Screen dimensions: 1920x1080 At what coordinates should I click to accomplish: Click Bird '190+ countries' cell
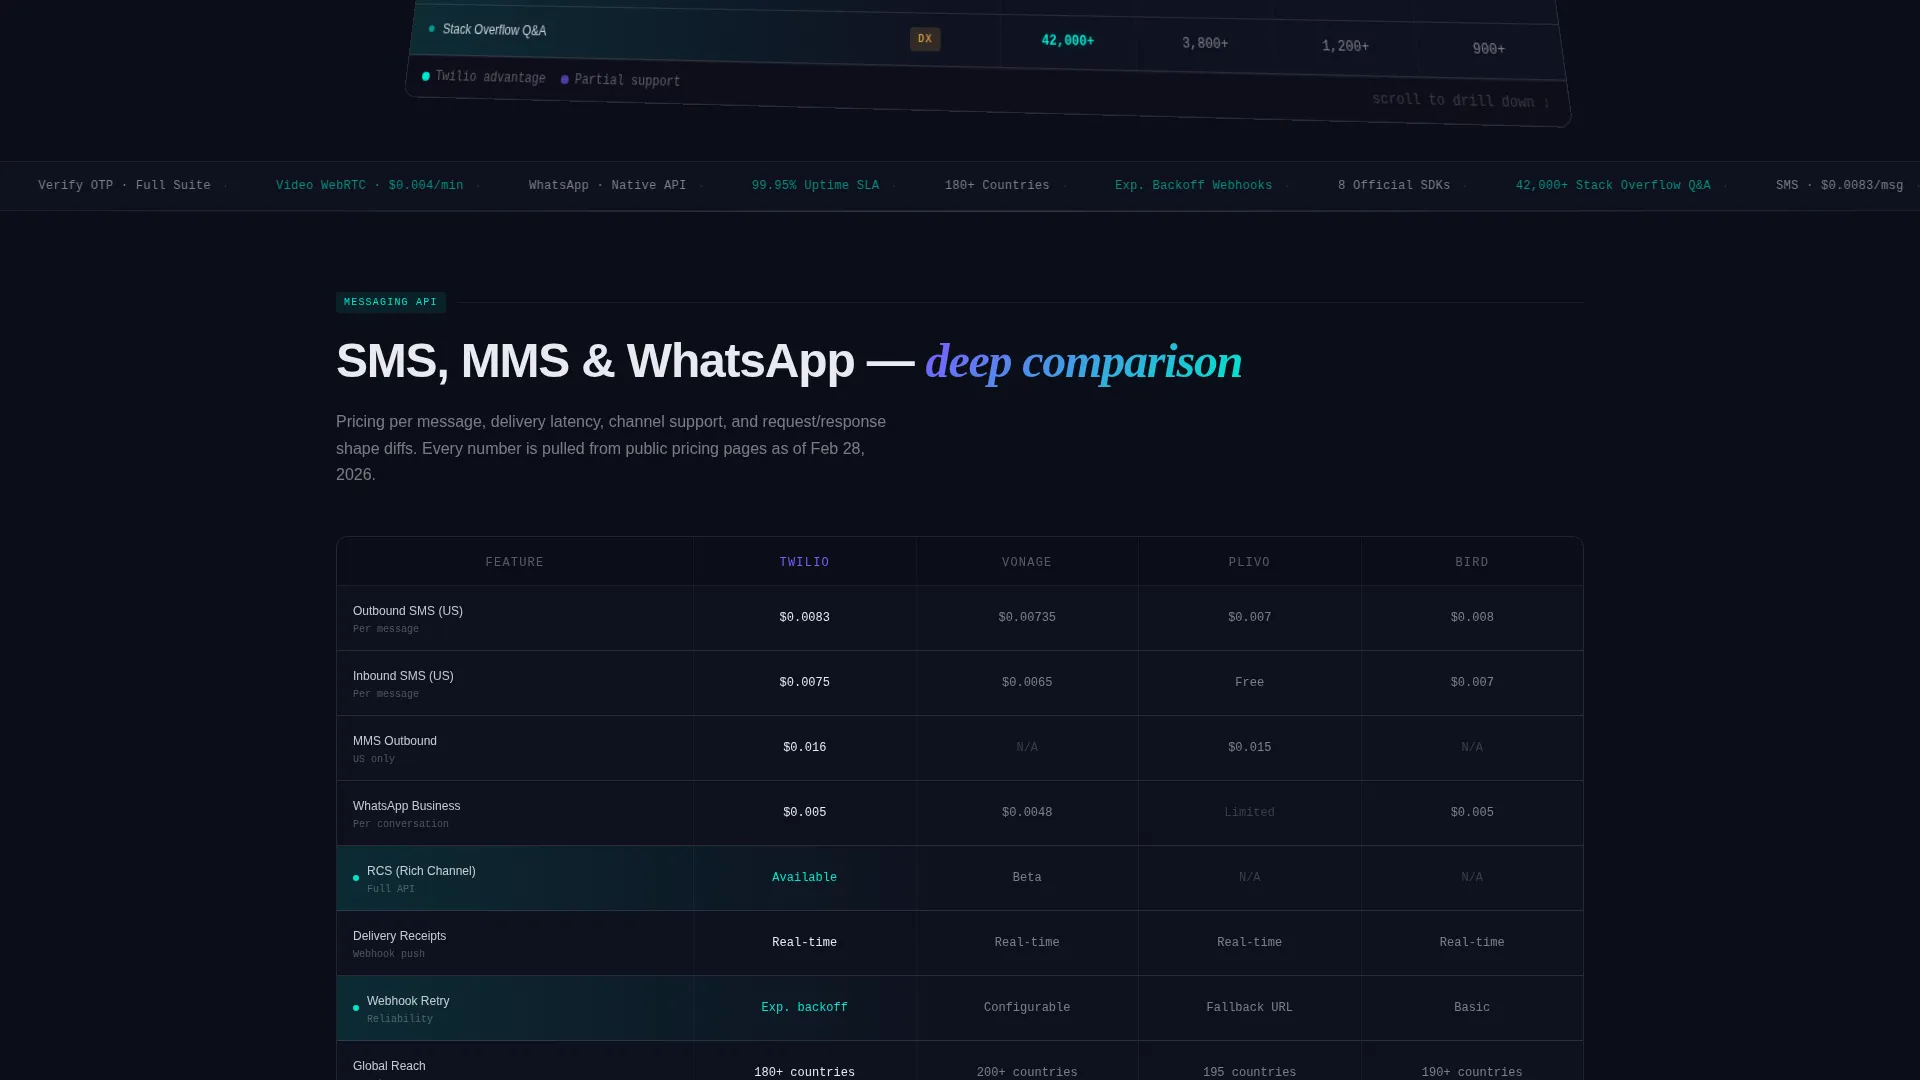(1472, 1072)
